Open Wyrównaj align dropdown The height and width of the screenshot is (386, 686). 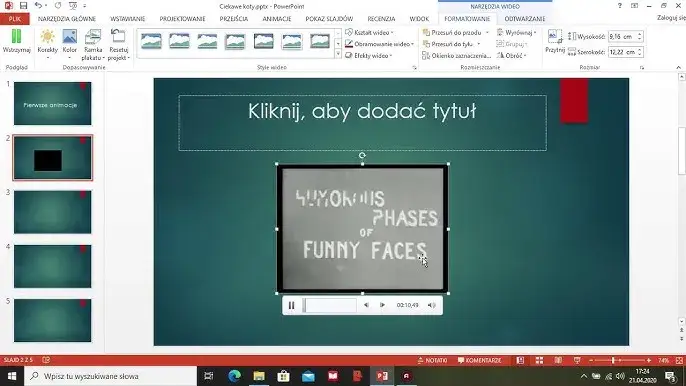[517, 32]
